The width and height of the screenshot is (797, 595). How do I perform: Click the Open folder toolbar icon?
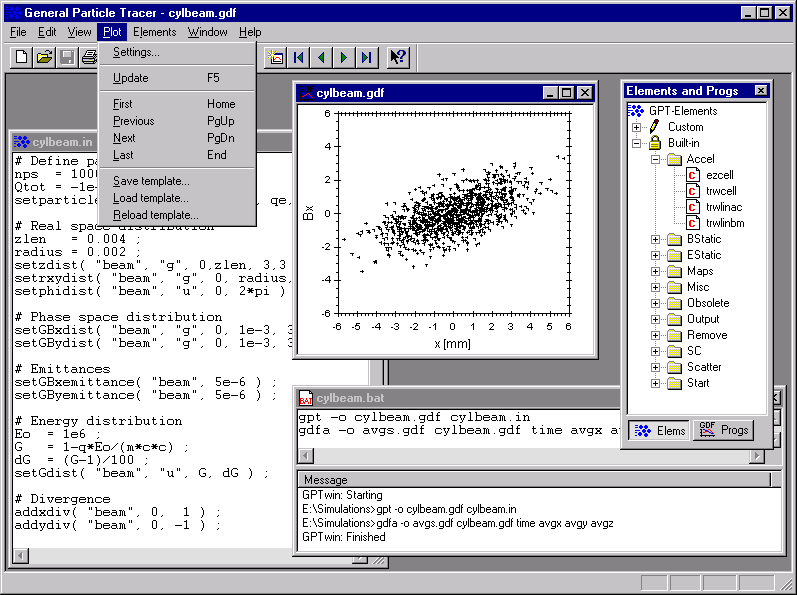point(44,57)
